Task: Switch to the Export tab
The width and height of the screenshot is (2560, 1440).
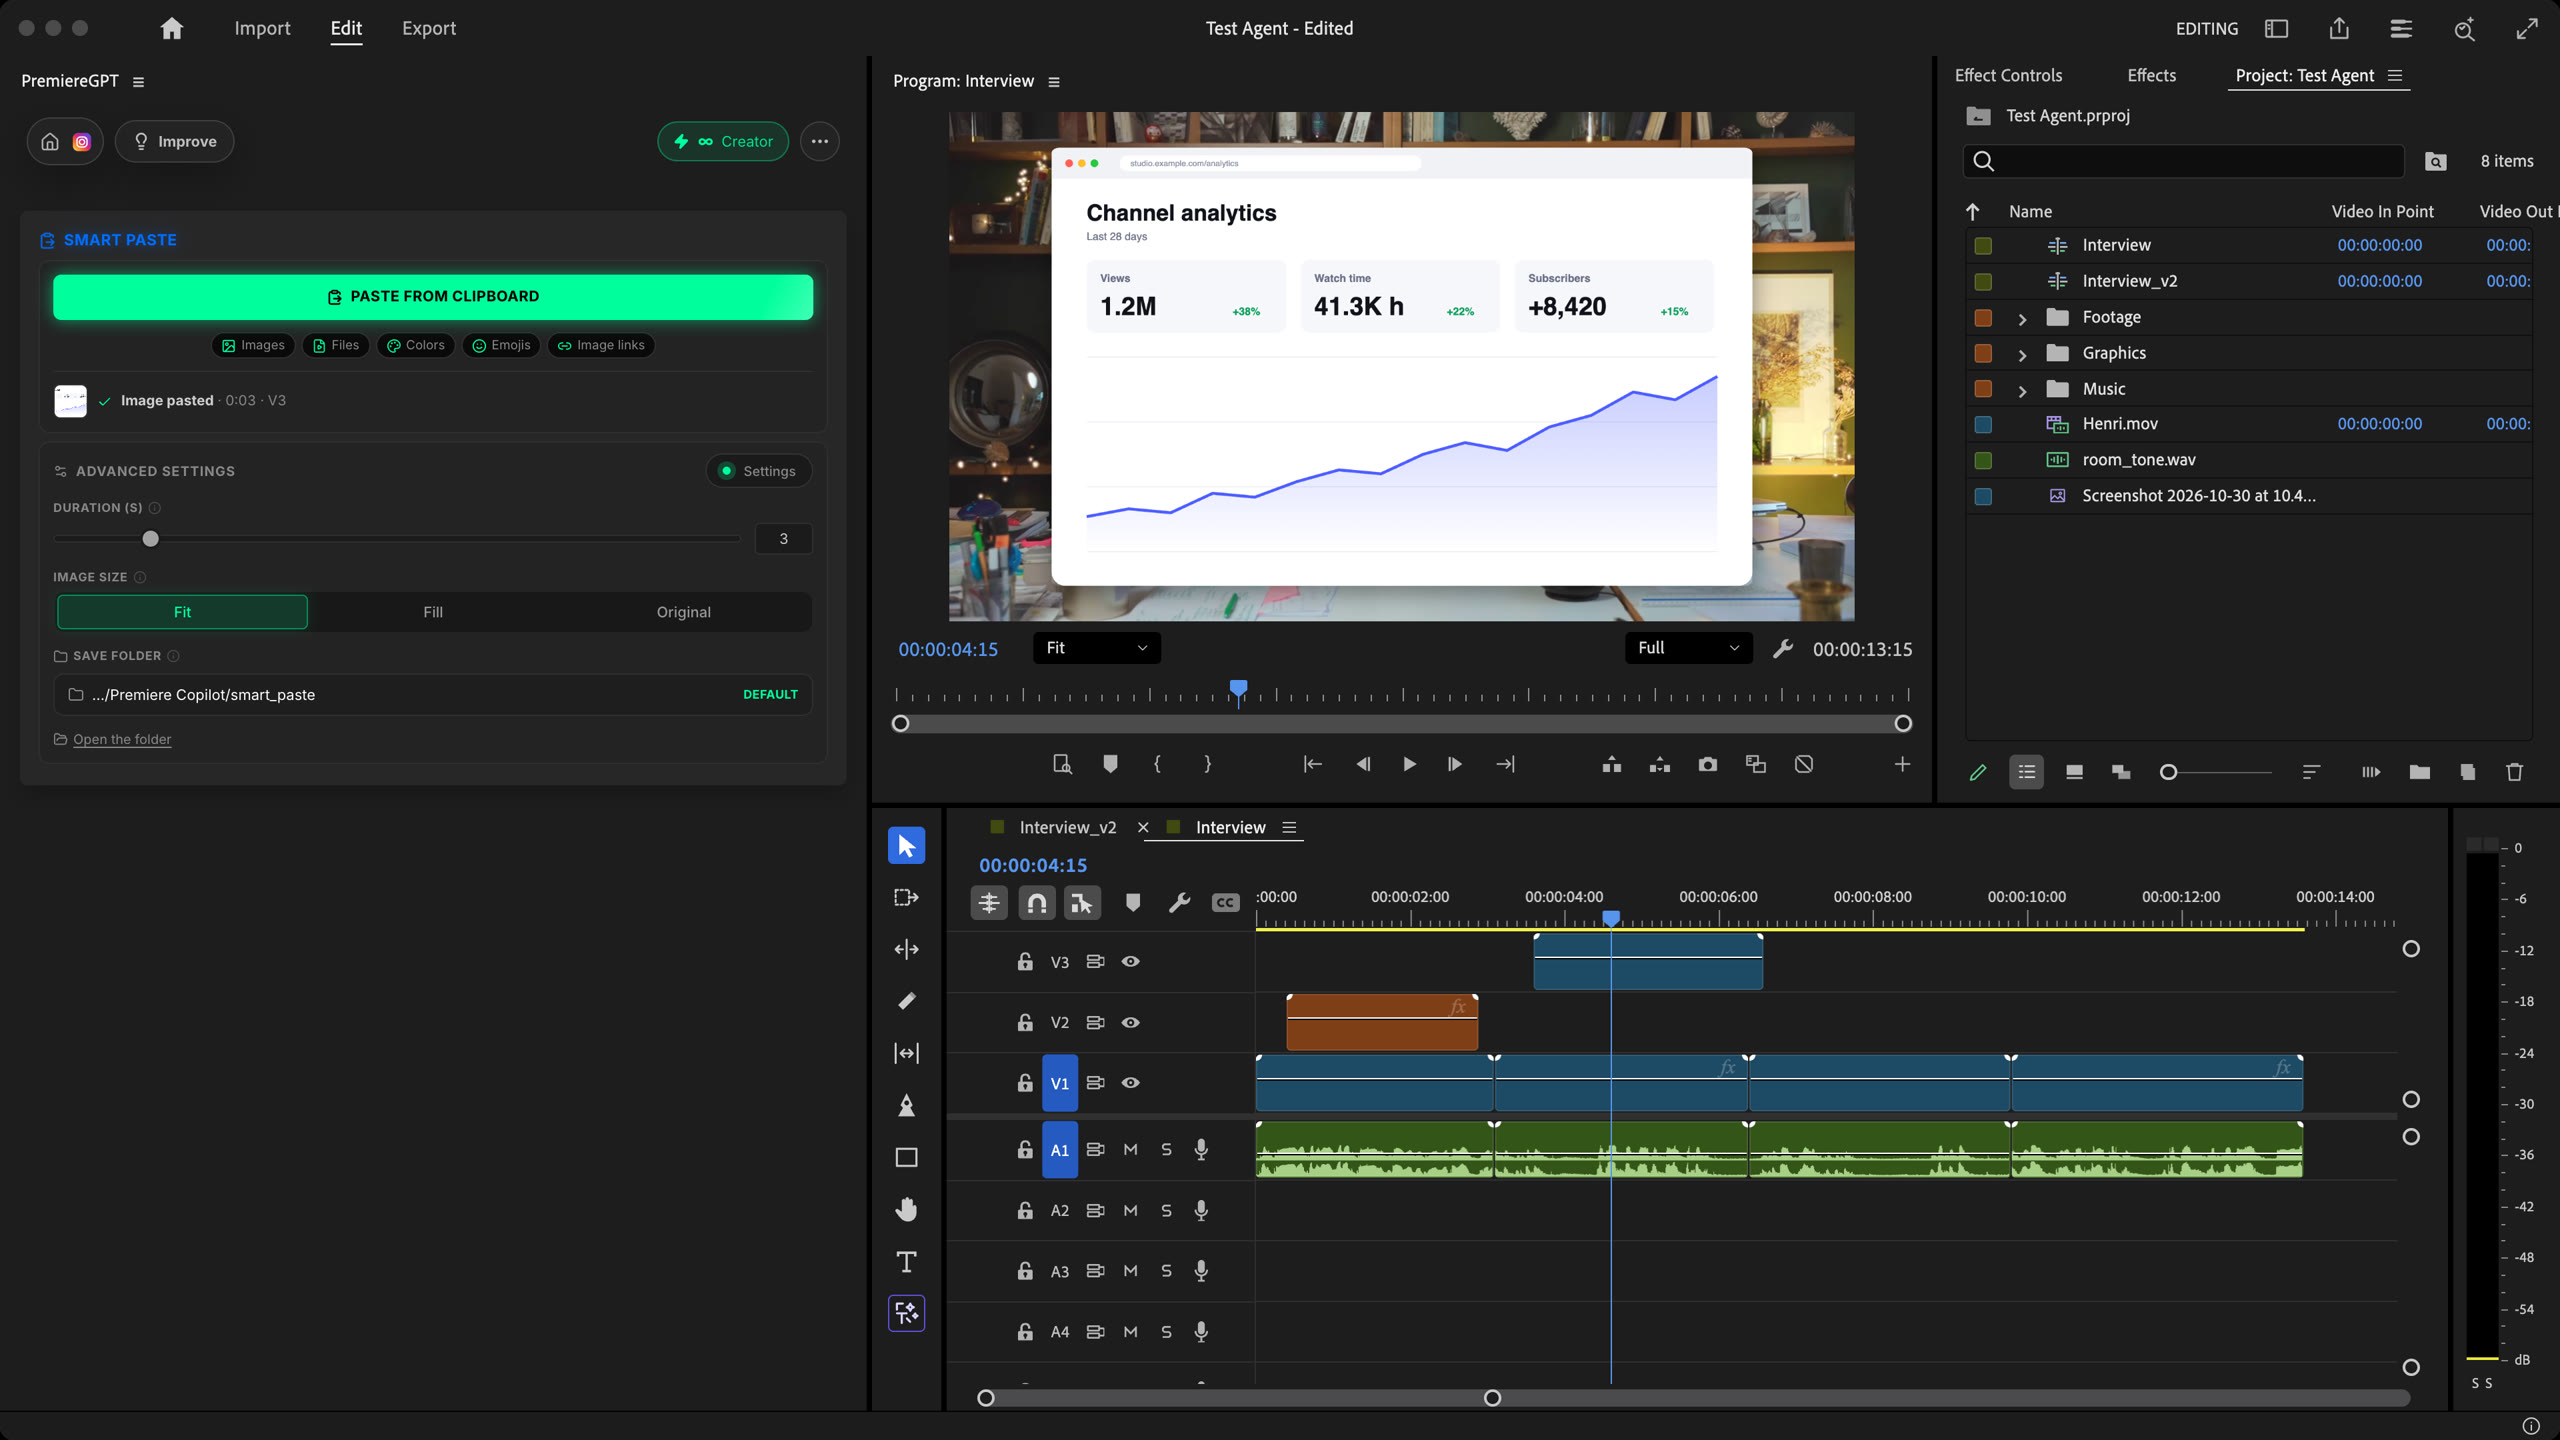Action: [429, 28]
